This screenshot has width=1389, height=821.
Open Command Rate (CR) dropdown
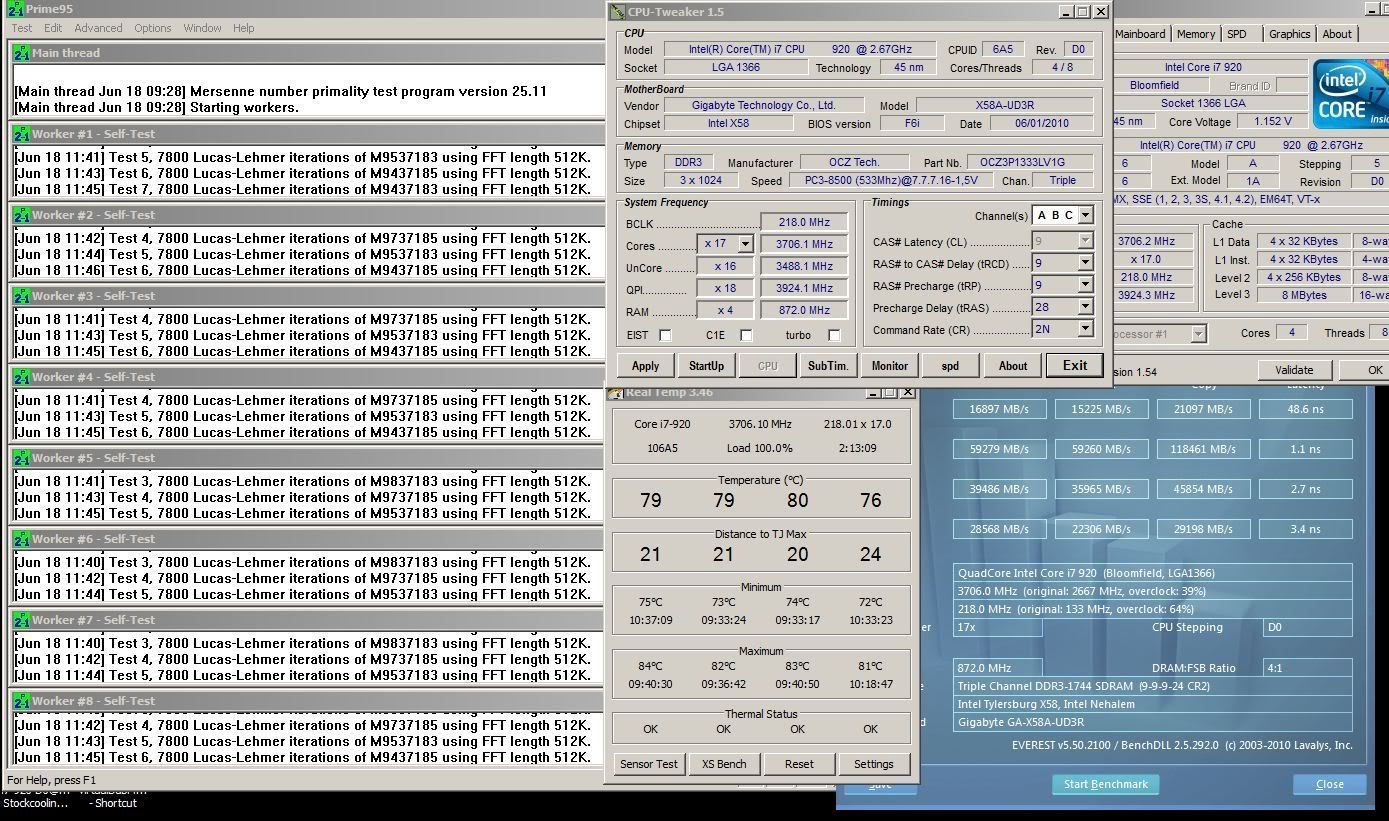tap(1085, 329)
